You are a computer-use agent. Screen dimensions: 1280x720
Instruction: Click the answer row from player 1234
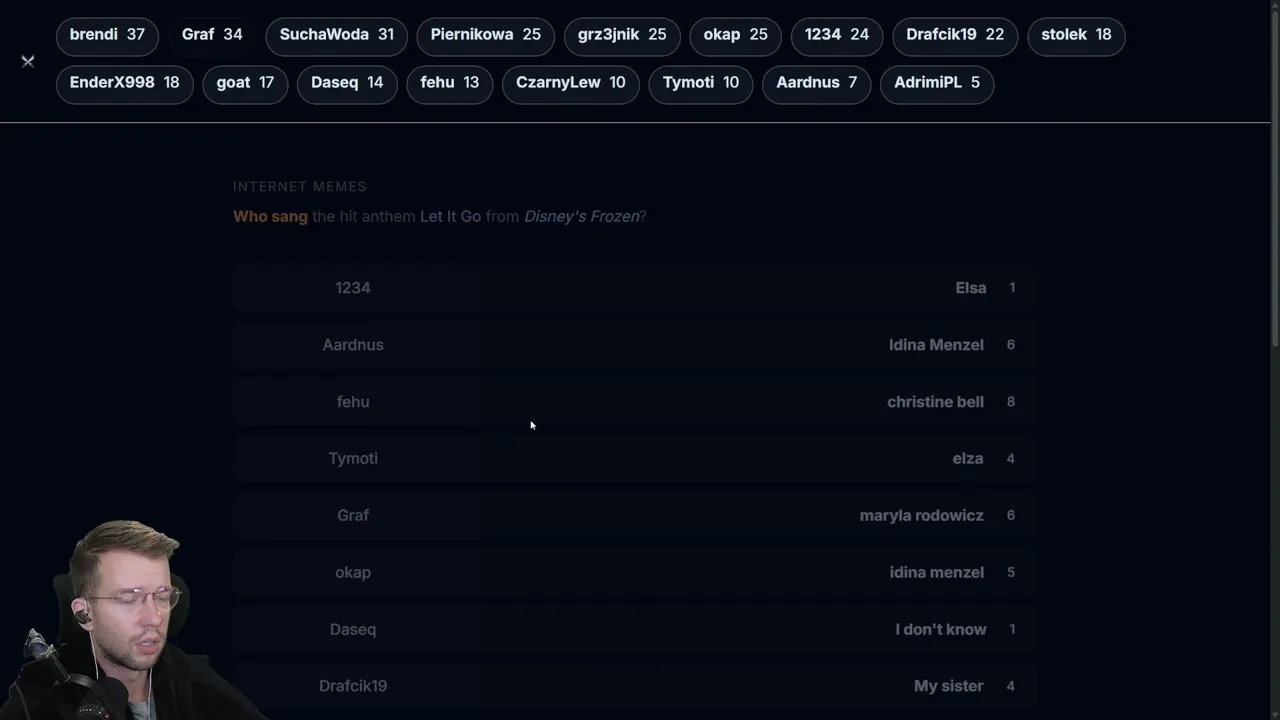point(635,288)
